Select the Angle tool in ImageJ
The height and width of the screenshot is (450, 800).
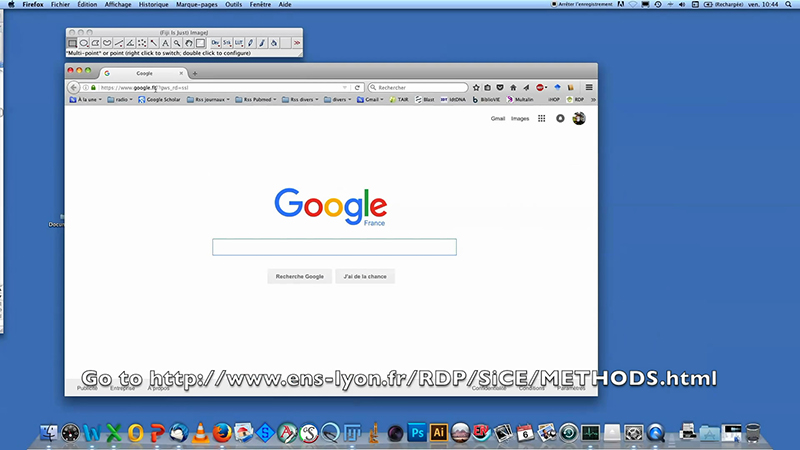(130, 43)
